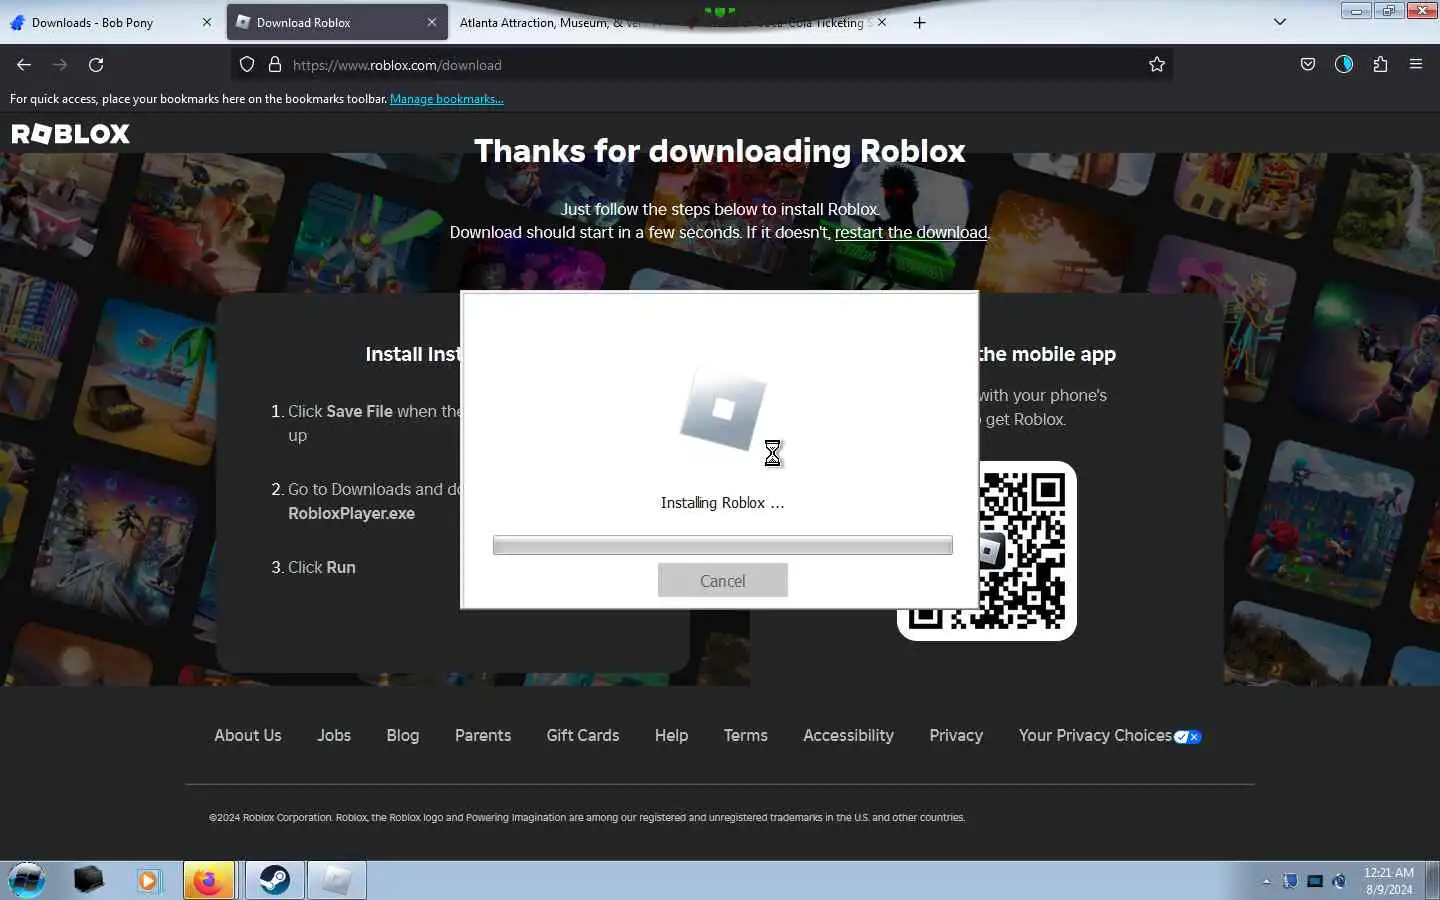
Task: Click the installer progress bar
Action: pyautogui.click(x=723, y=545)
